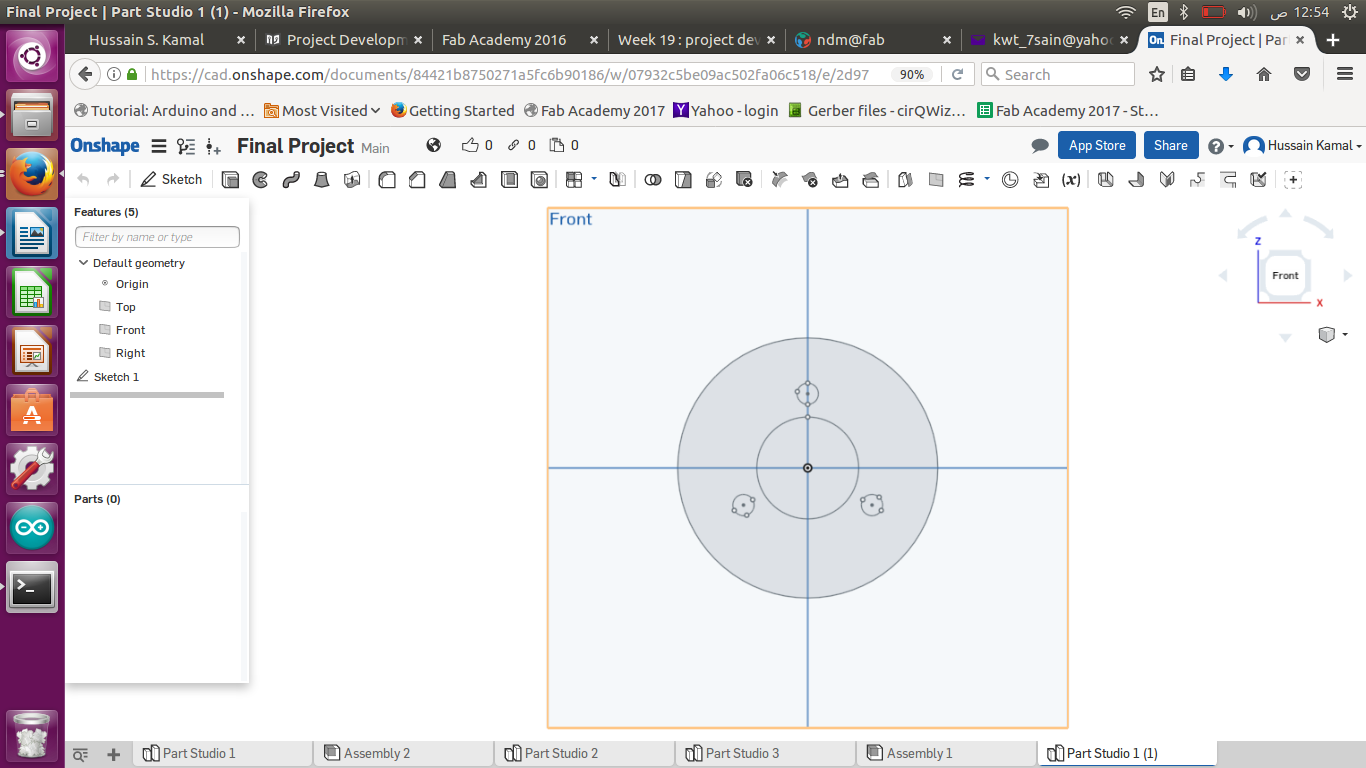Click the Helix tool icon
This screenshot has height=768, width=1366.
click(x=966, y=180)
